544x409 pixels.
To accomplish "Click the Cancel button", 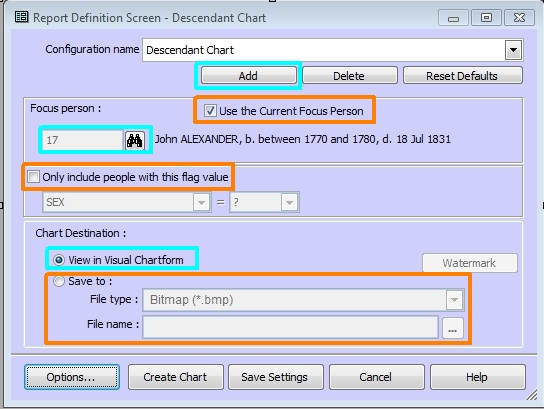I will pos(376,377).
